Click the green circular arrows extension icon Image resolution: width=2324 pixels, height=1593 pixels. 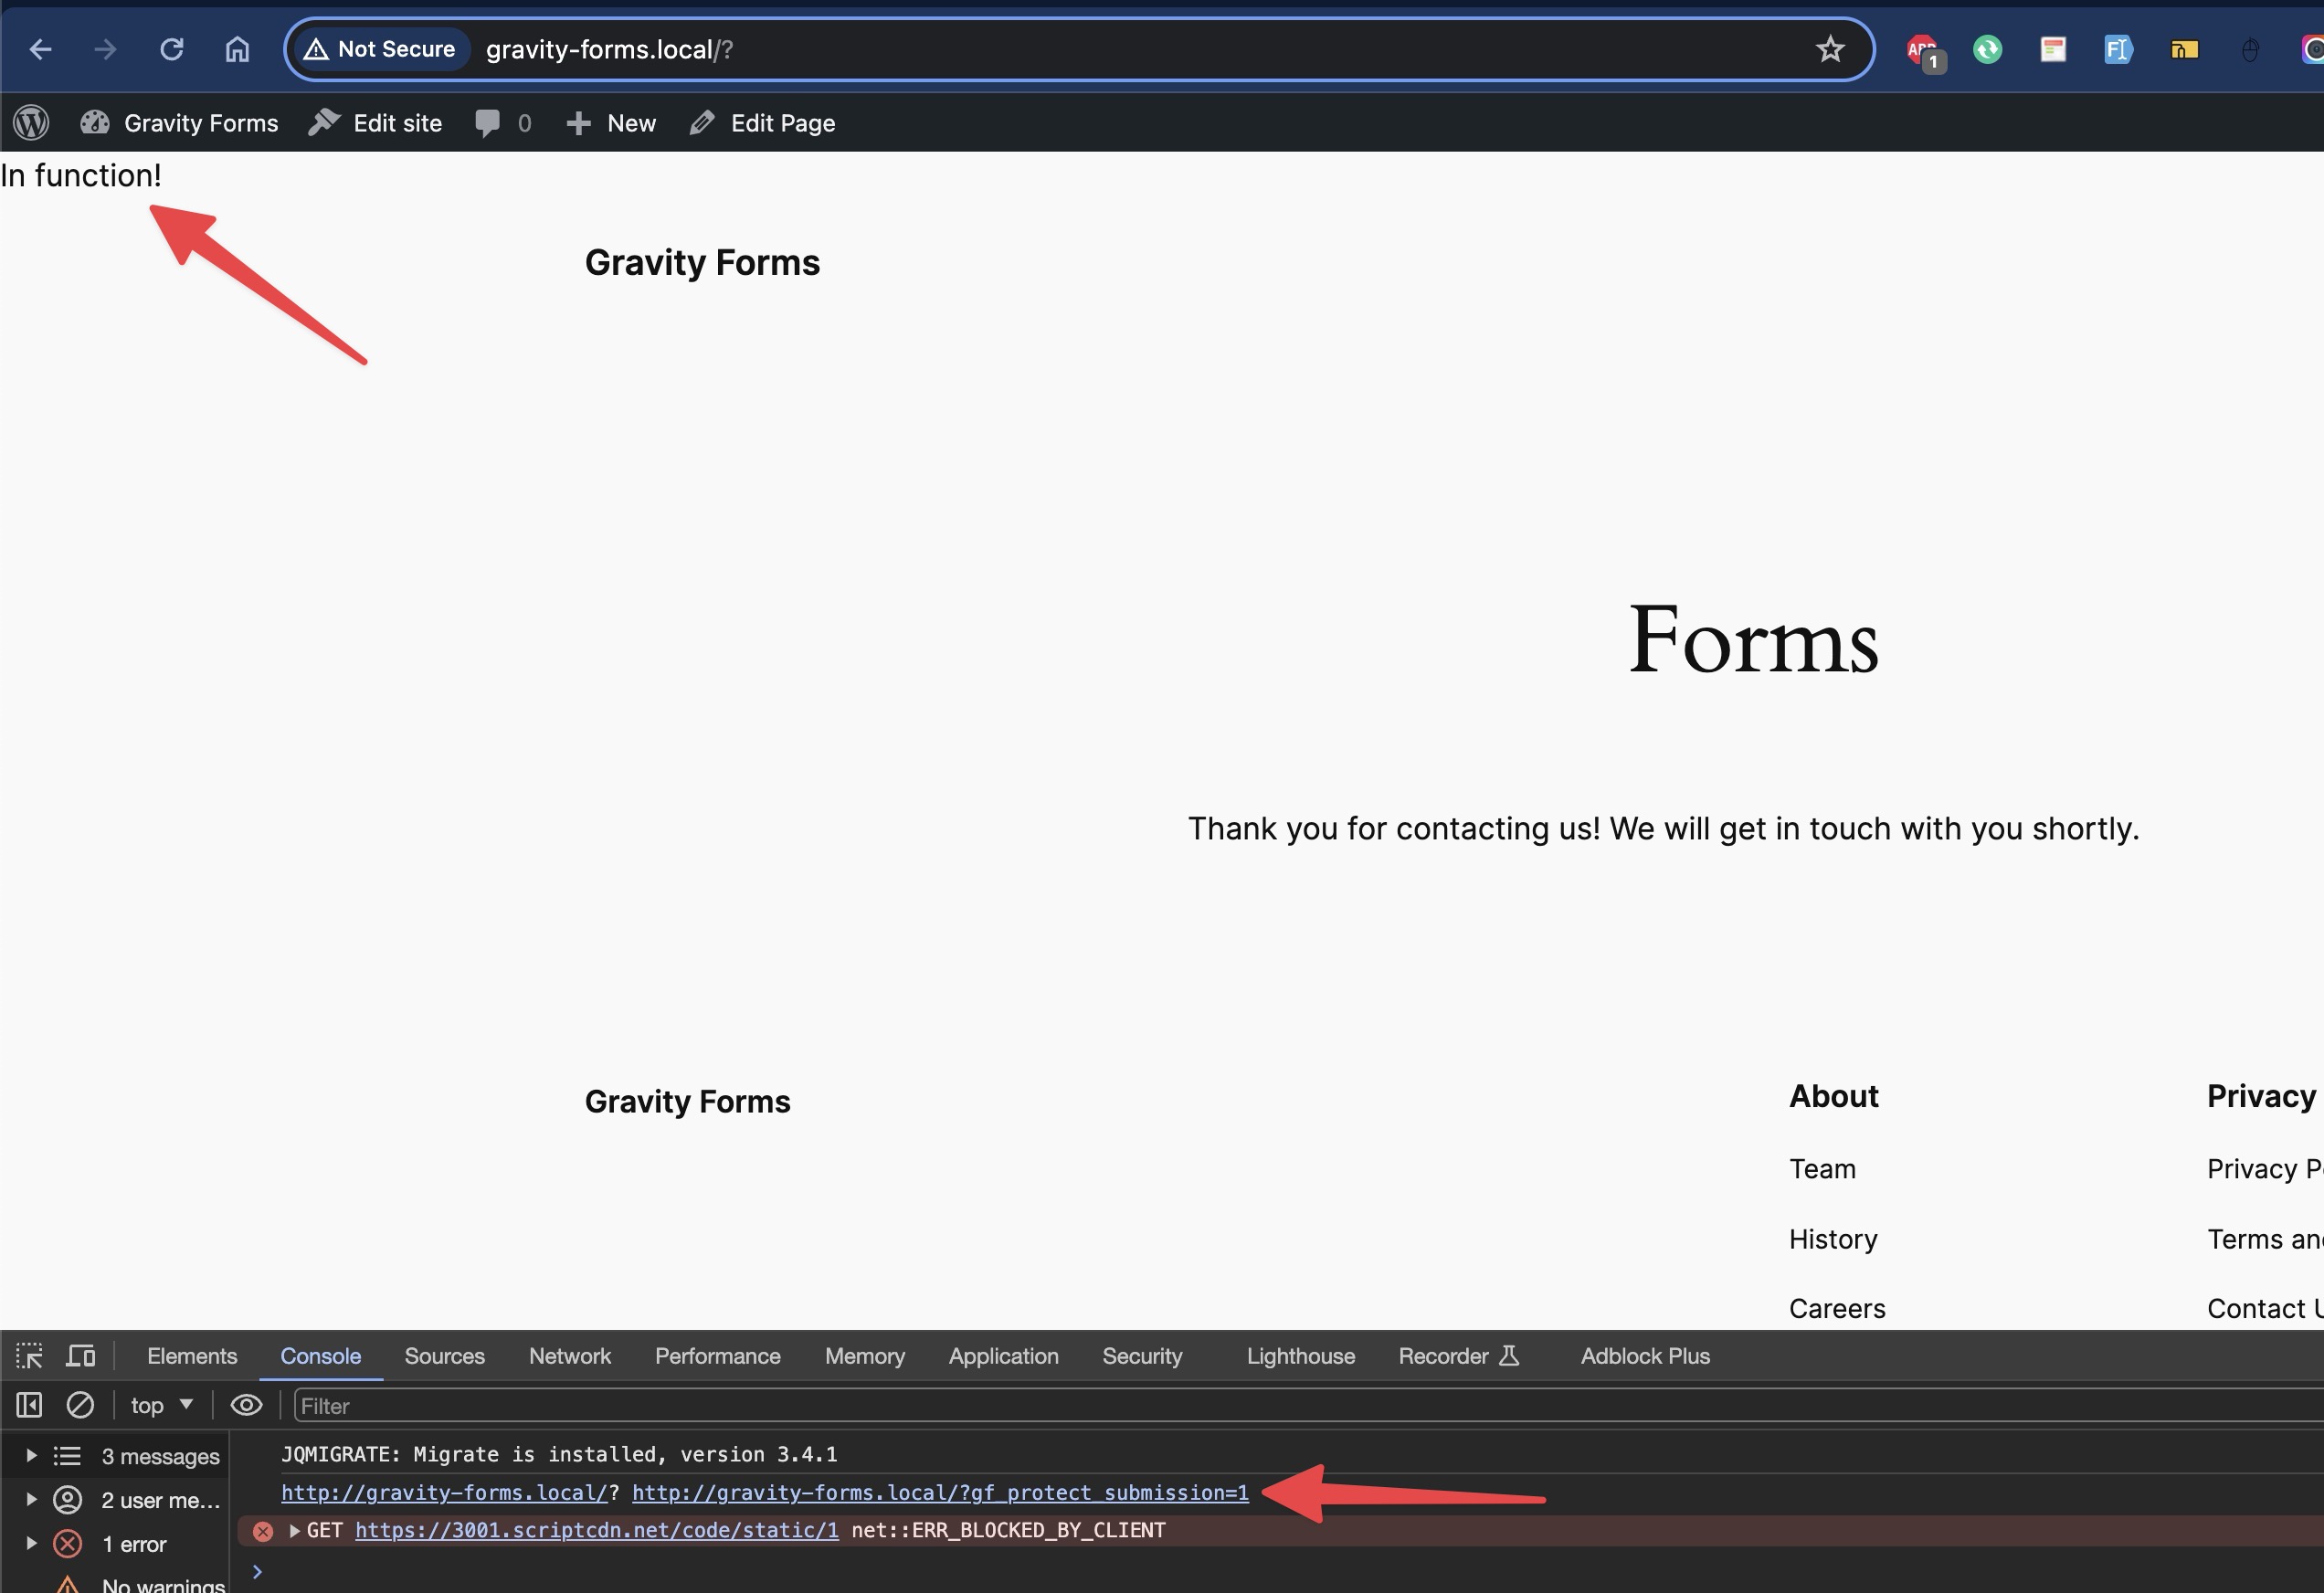1987,49
